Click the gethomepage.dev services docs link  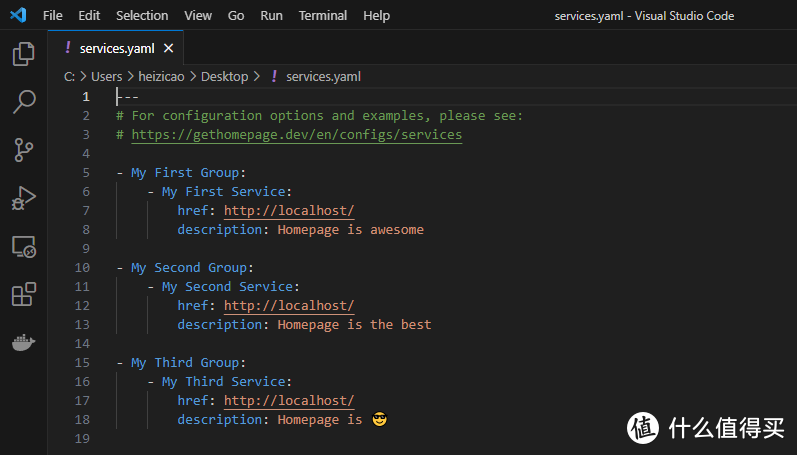coord(296,135)
